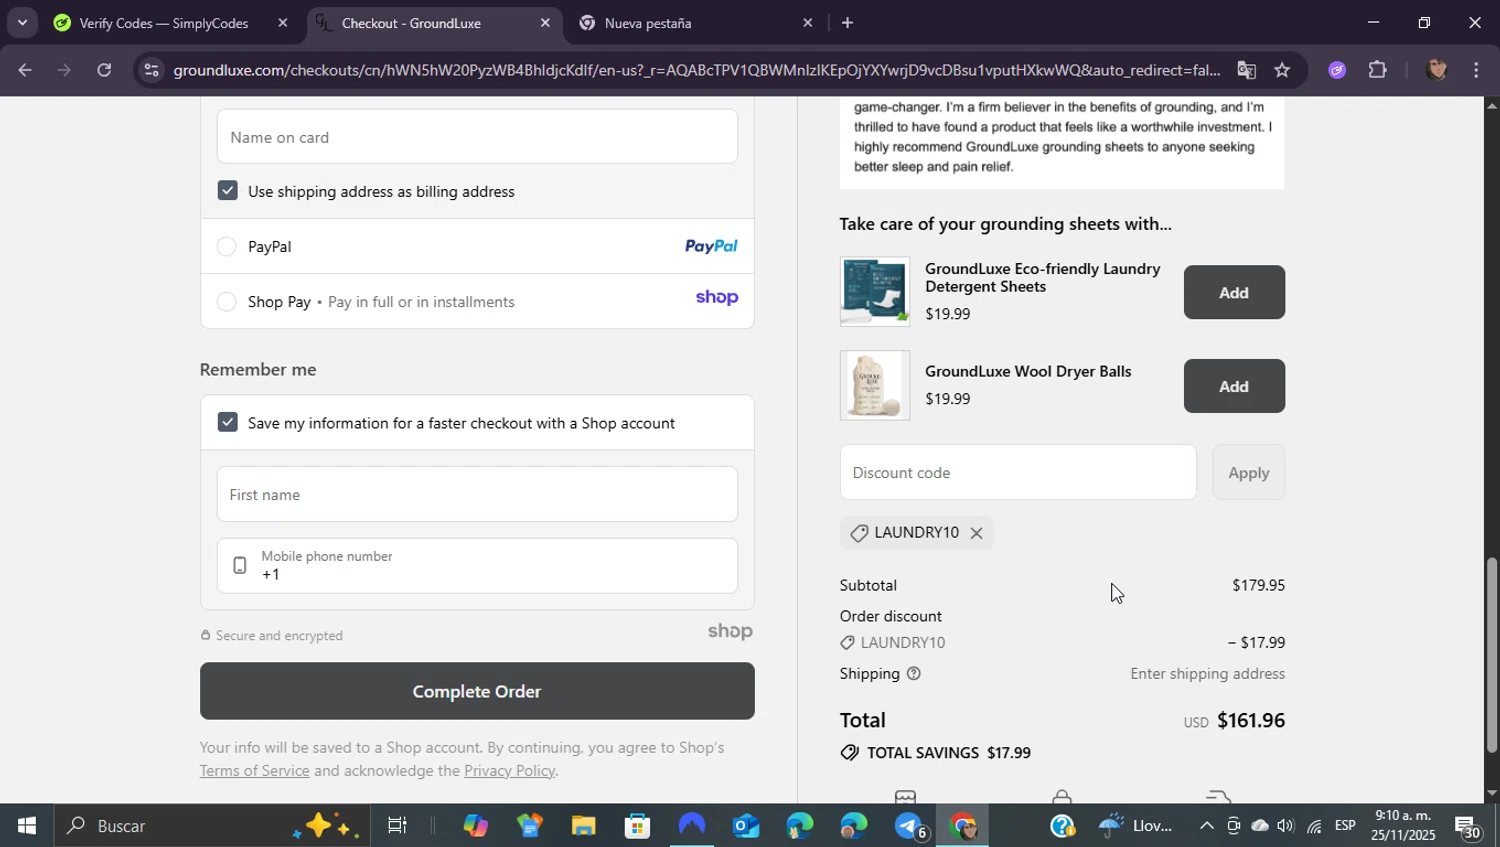Click the Enter shipping address text
Viewport: 1500px width, 847px height.
pos(1207,674)
